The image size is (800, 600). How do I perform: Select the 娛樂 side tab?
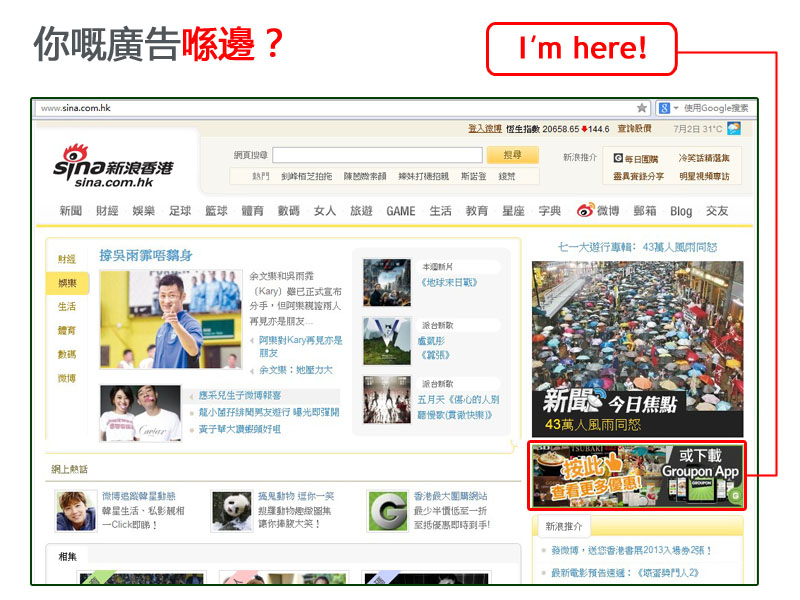click(67, 283)
